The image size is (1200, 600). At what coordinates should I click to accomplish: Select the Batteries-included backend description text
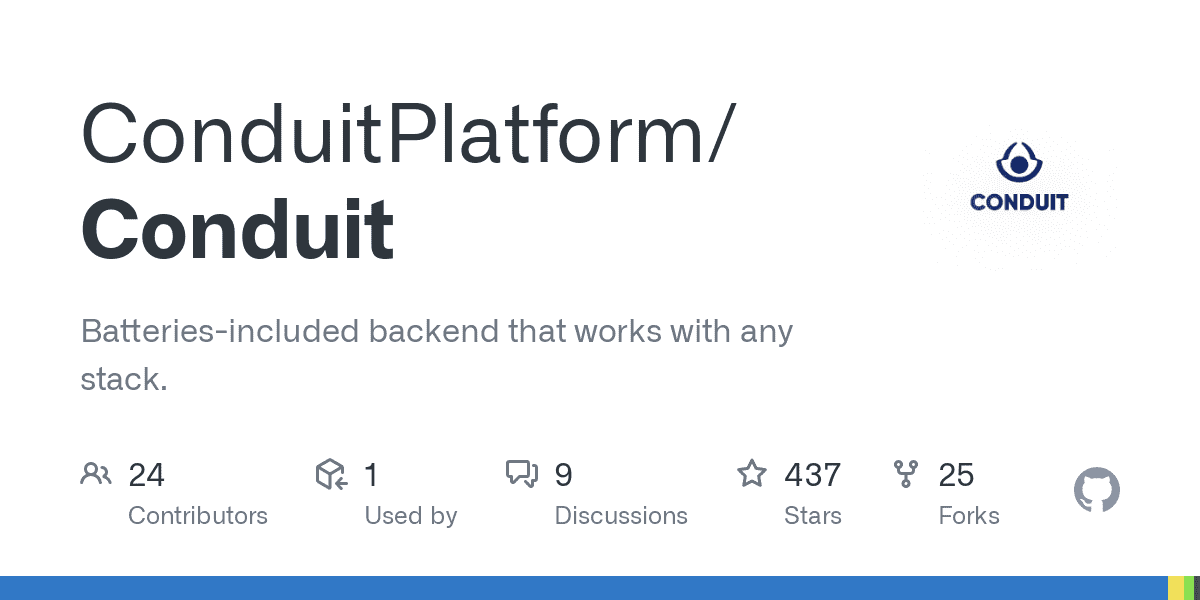[x=437, y=354]
